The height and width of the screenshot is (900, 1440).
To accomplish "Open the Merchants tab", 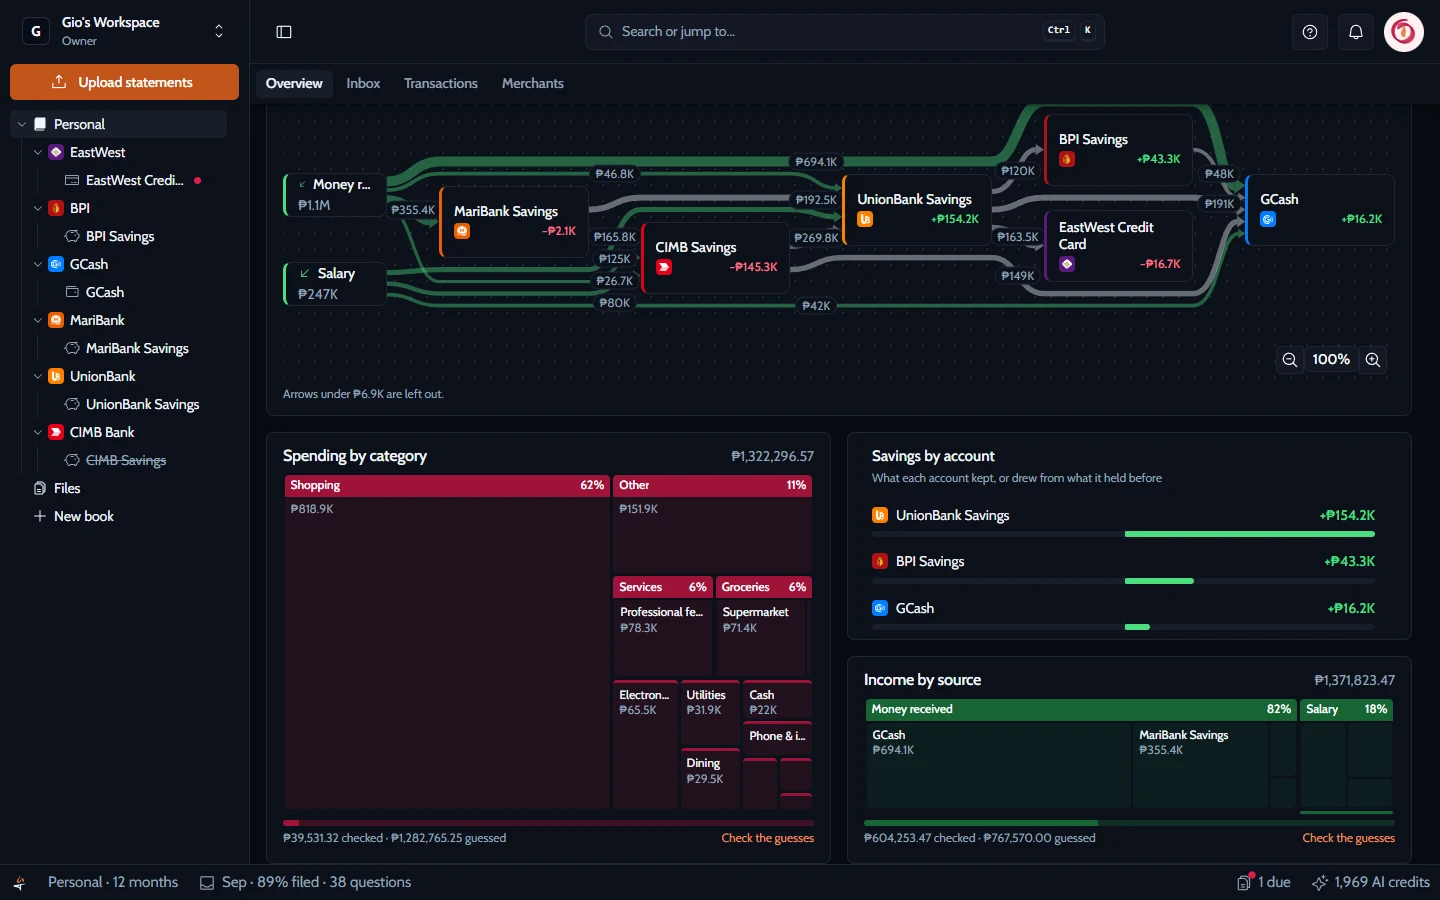I will pyautogui.click(x=533, y=83).
